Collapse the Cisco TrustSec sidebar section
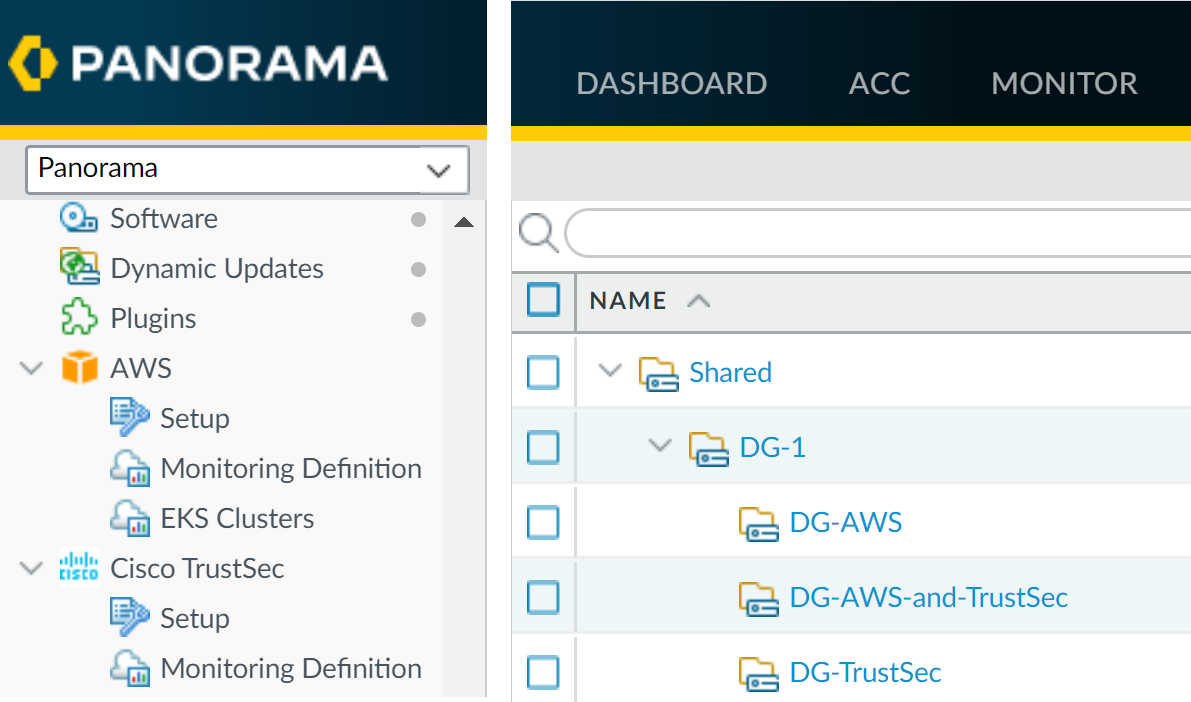Screen dimensions: 1191x702 point(32,568)
